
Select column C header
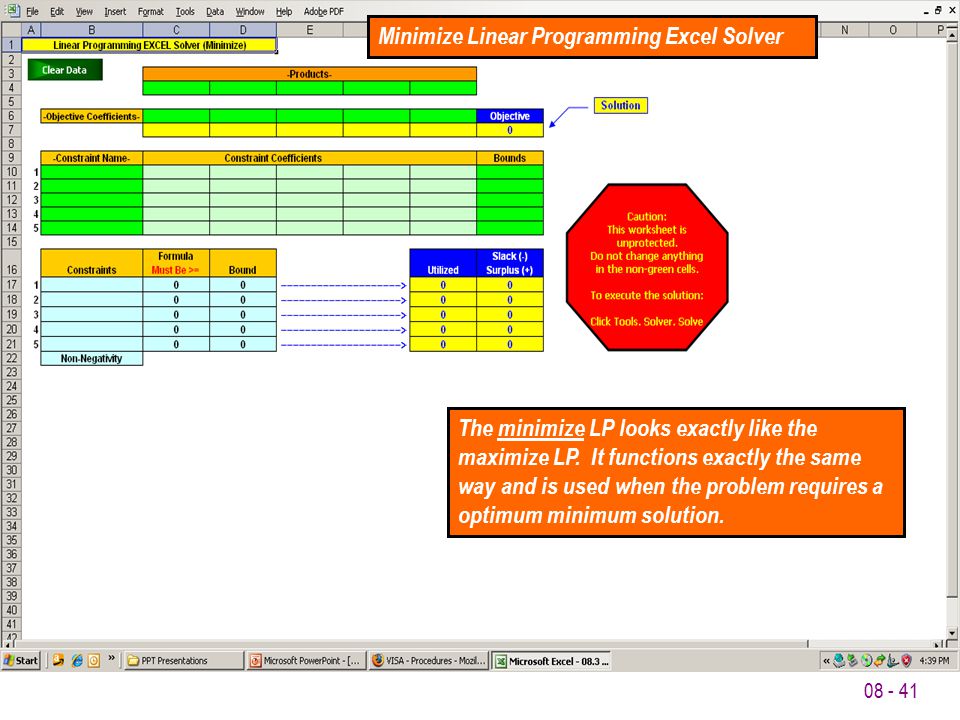176,29
